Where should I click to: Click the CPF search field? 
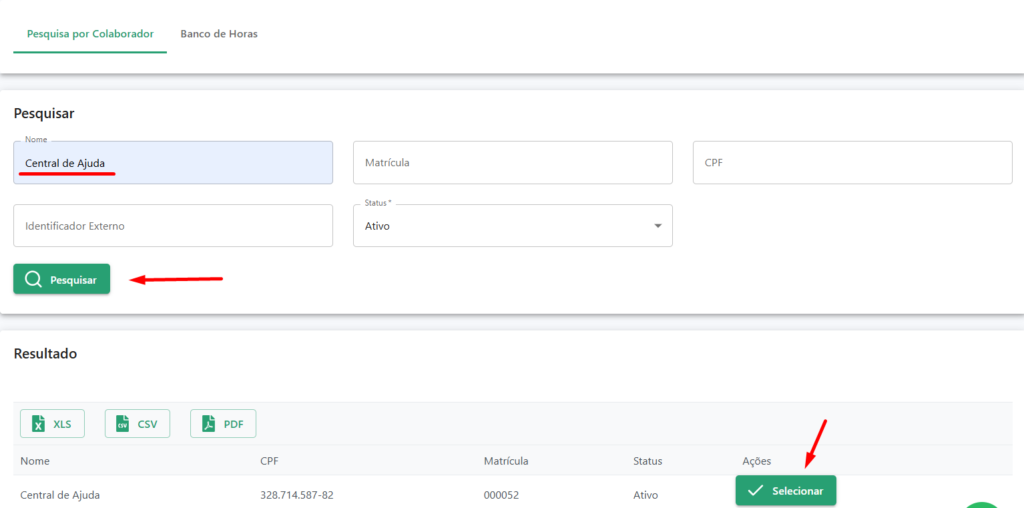coord(852,163)
